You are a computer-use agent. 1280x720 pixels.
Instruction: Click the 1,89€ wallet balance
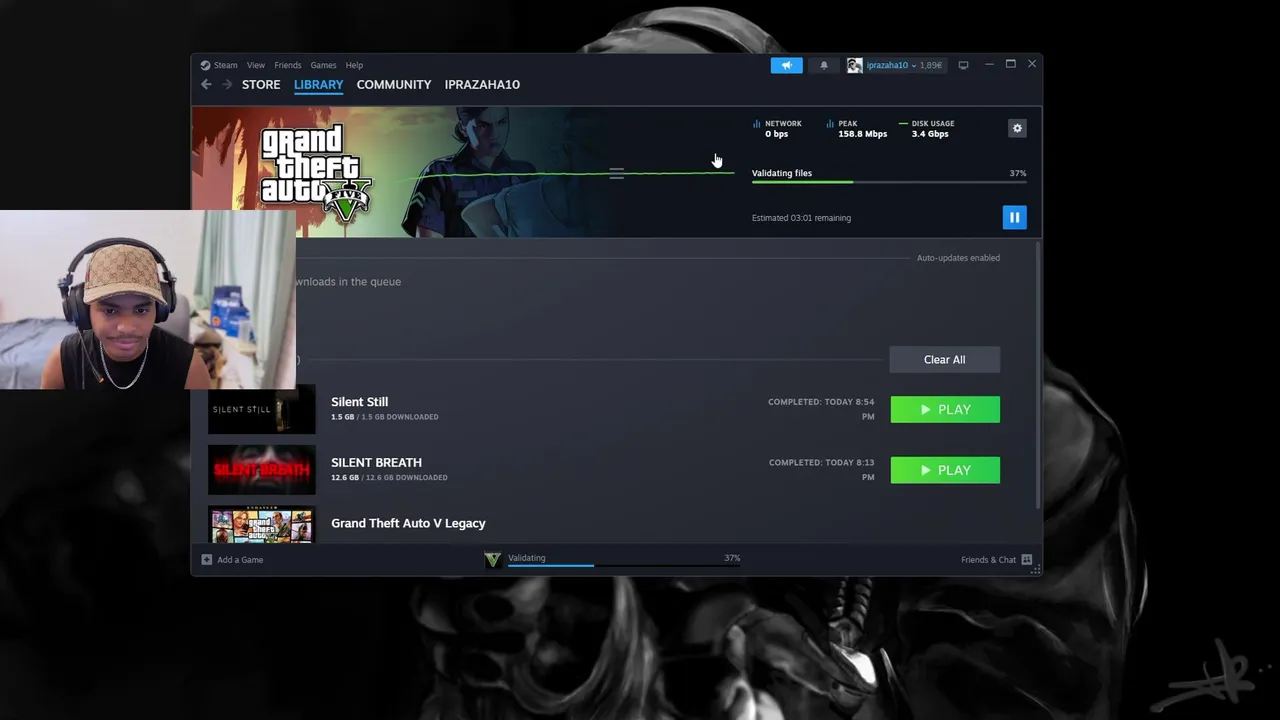pyautogui.click(x=931, y=65)
